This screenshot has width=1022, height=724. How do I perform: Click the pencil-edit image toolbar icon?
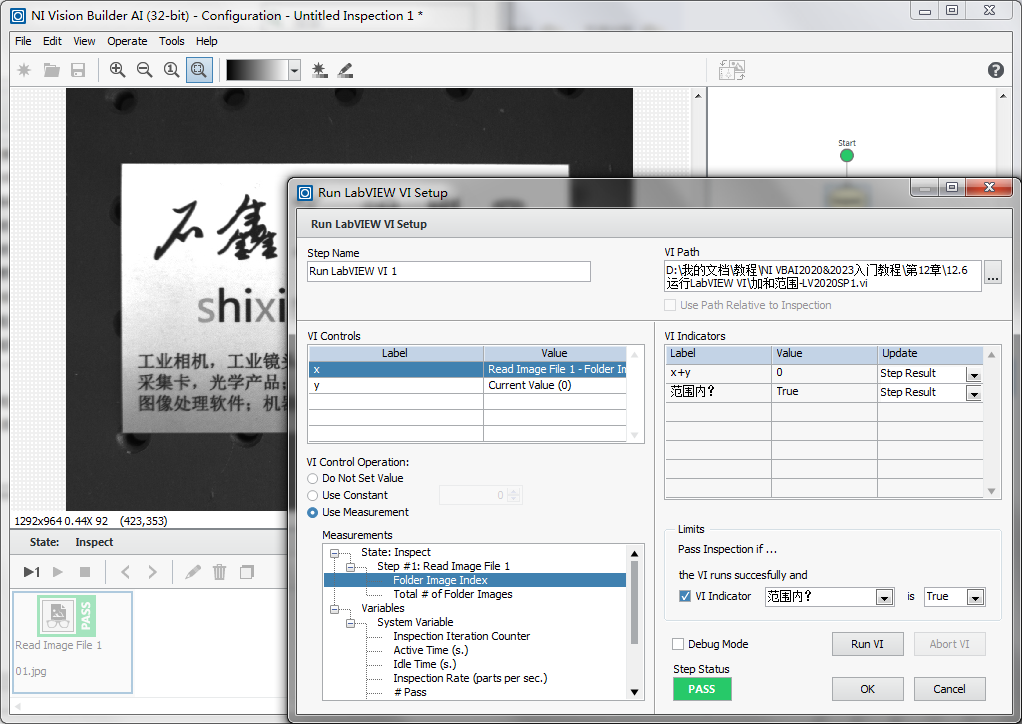click(x=345, y=70)
